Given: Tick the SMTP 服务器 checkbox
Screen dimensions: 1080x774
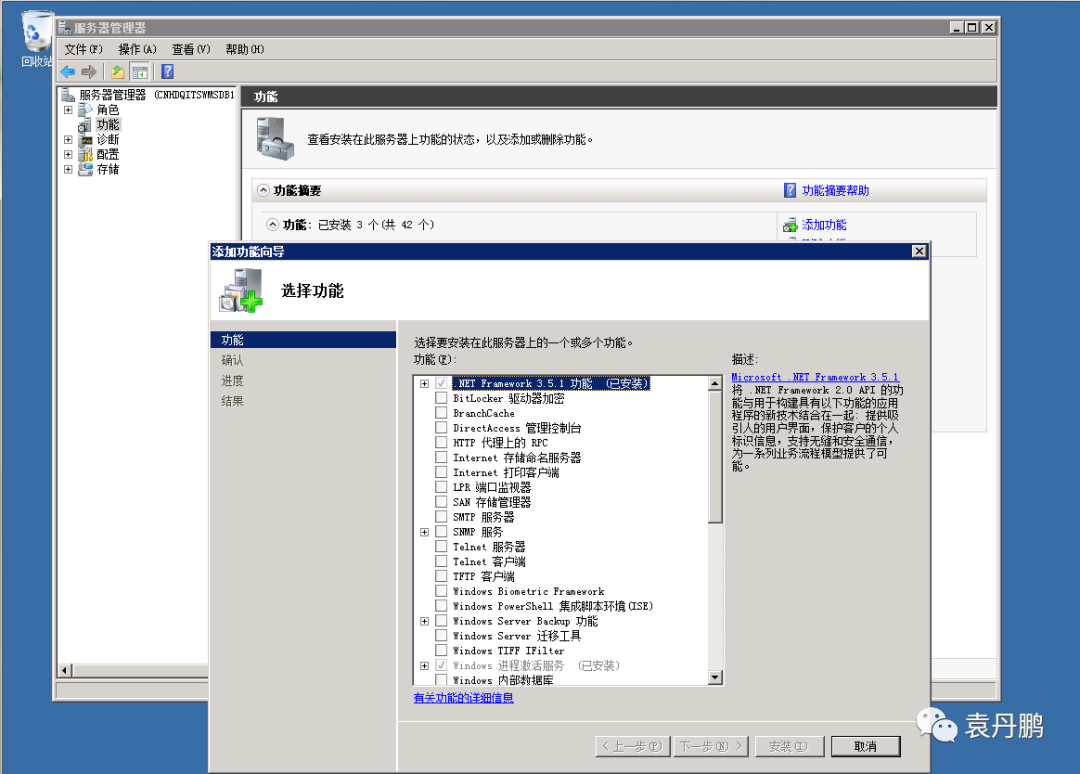Looking at the screenshot, I should pyautogui.click(x=441, y=516).
